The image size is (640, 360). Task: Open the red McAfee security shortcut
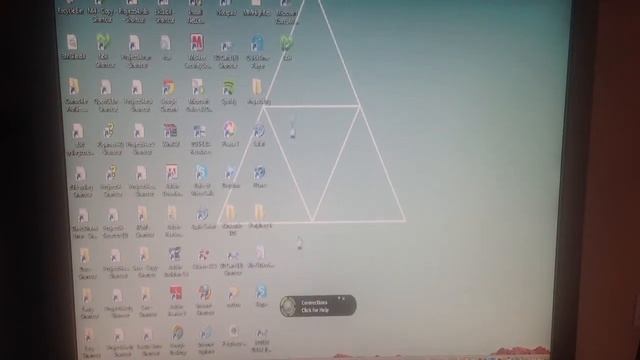197,43
